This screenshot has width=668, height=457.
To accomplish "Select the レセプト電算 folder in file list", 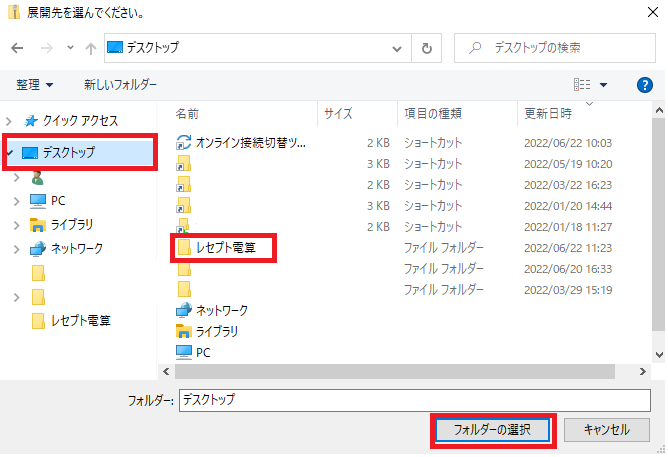I will [x=216, y=247].
